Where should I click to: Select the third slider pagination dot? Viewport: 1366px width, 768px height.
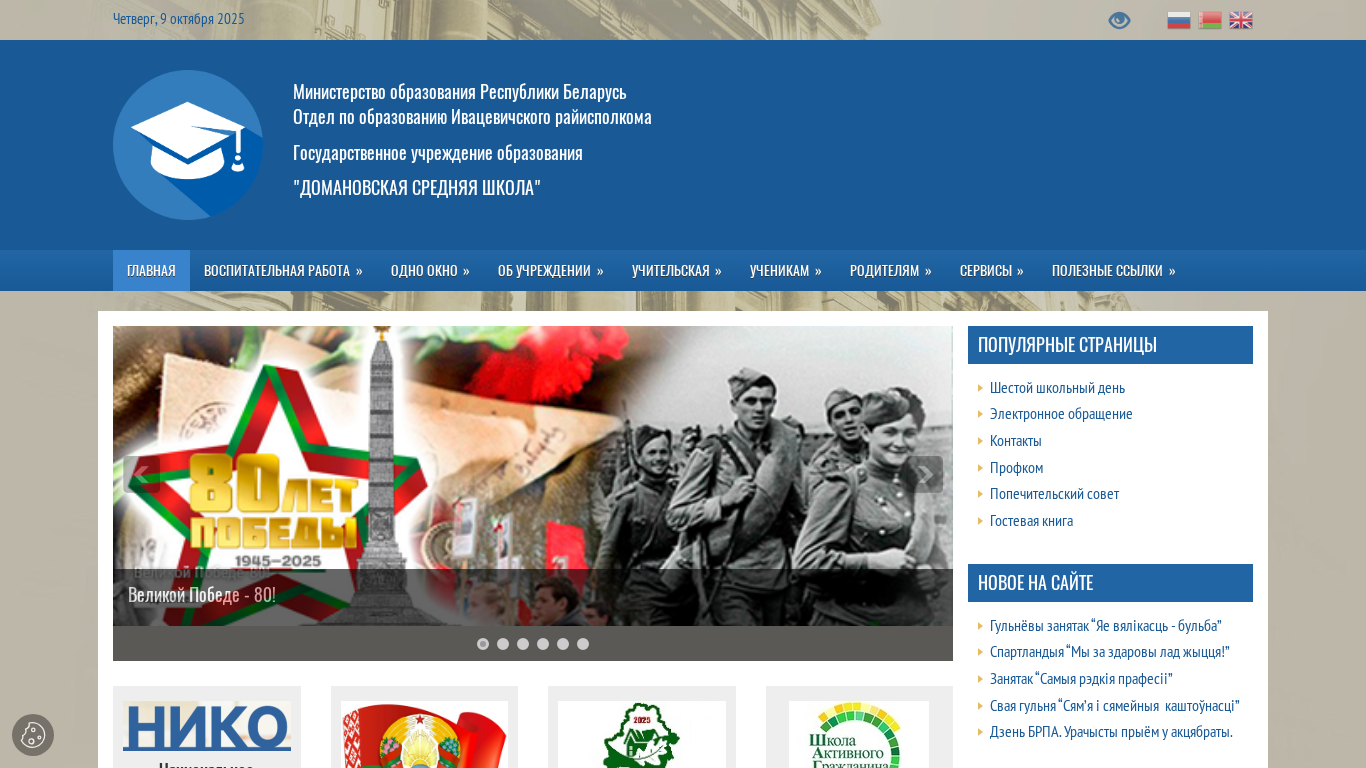point(523,644)
